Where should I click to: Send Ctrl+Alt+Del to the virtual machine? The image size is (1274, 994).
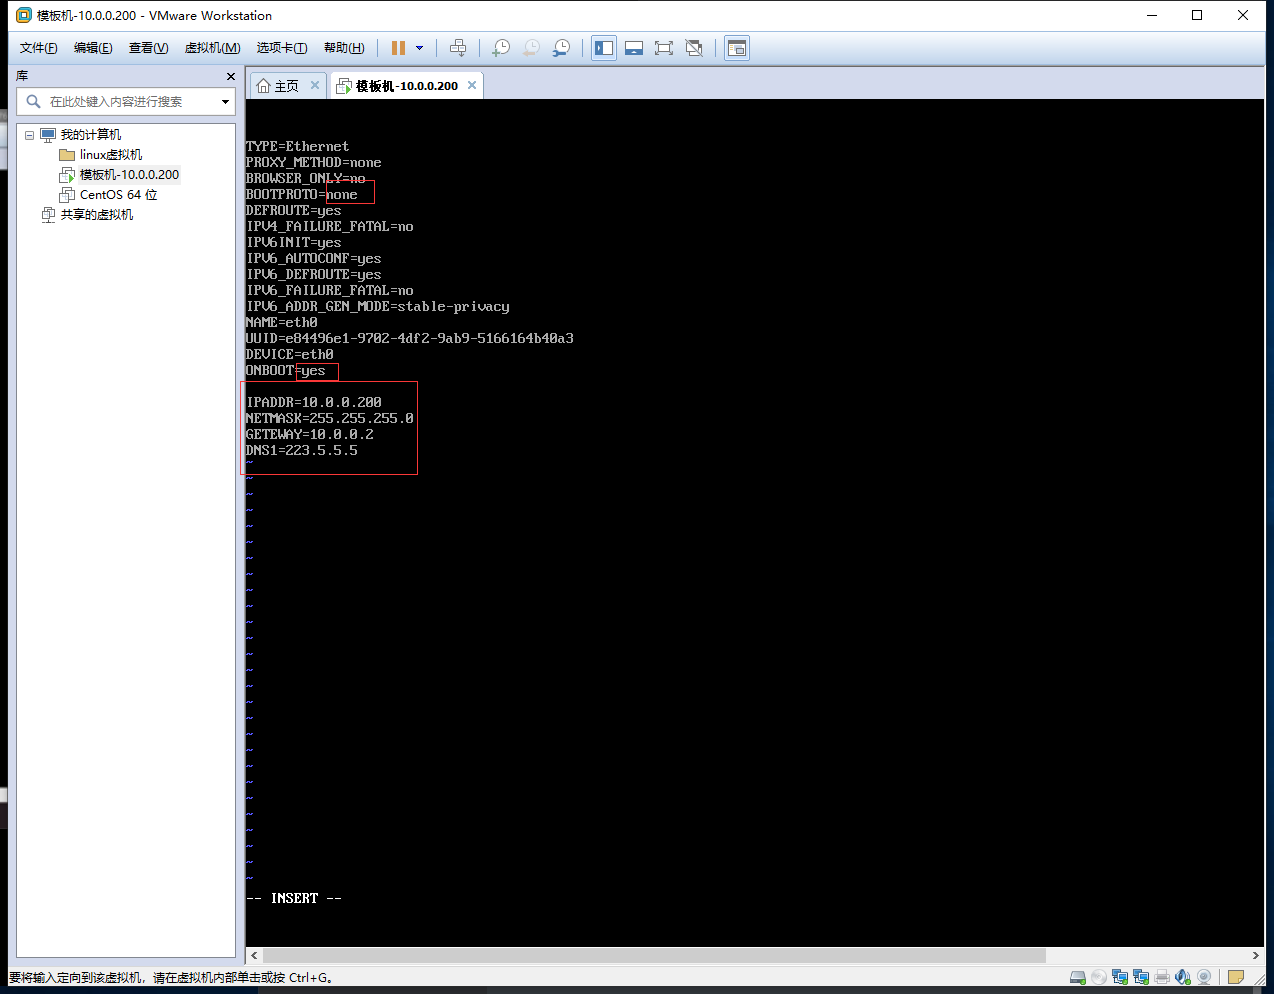(458, 48)
